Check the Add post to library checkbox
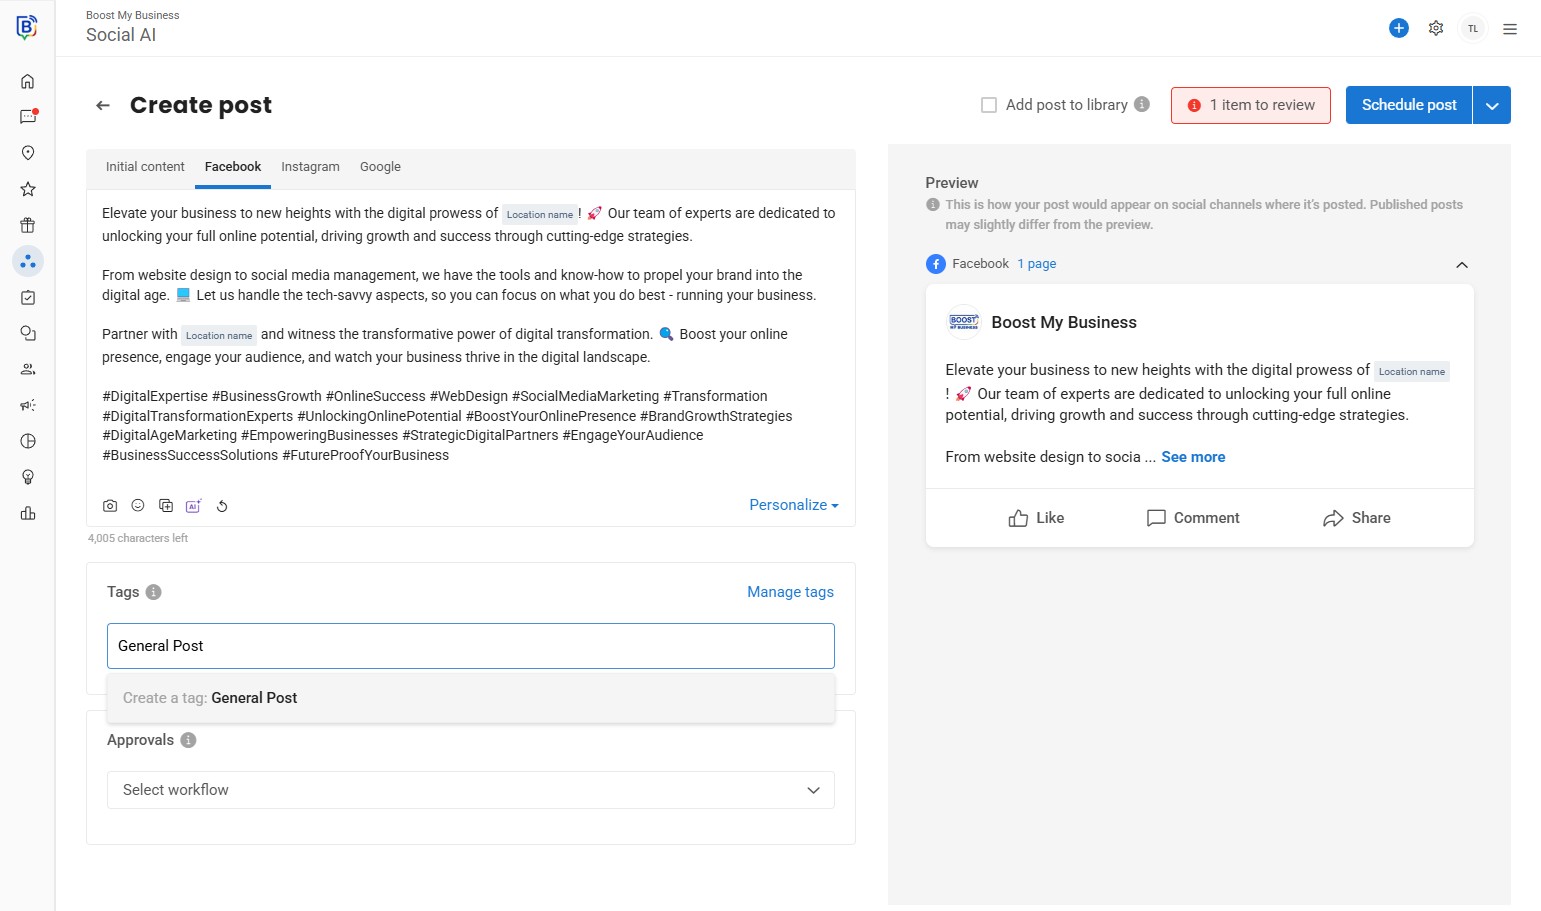 coord(989,105)
